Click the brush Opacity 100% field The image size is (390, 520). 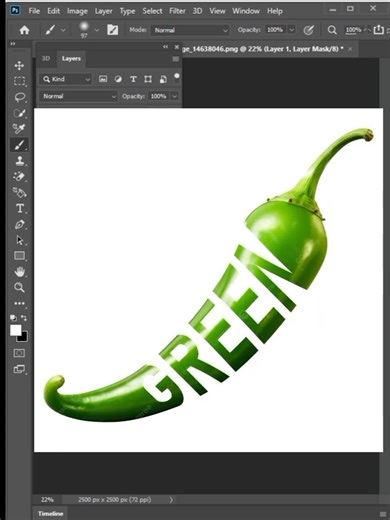point(275,30)
